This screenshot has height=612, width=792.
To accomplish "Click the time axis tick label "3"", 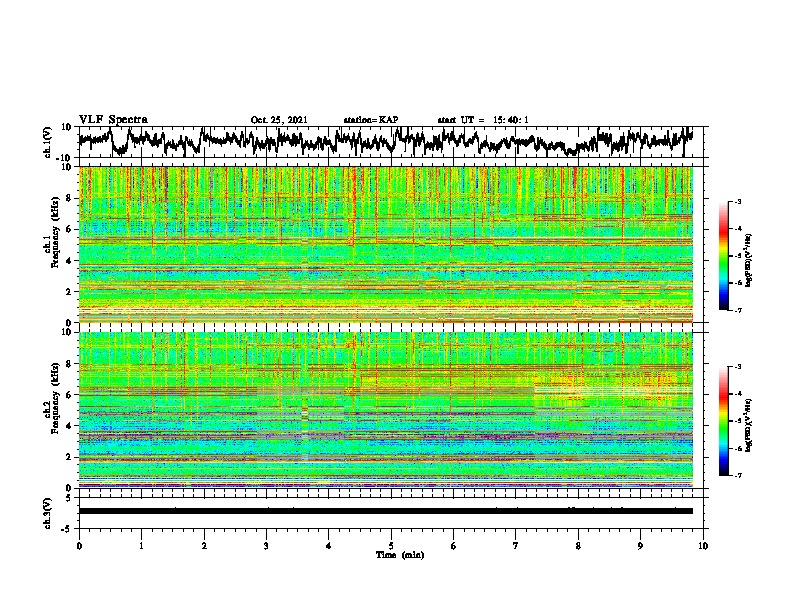I will click(x=266, y=546).
